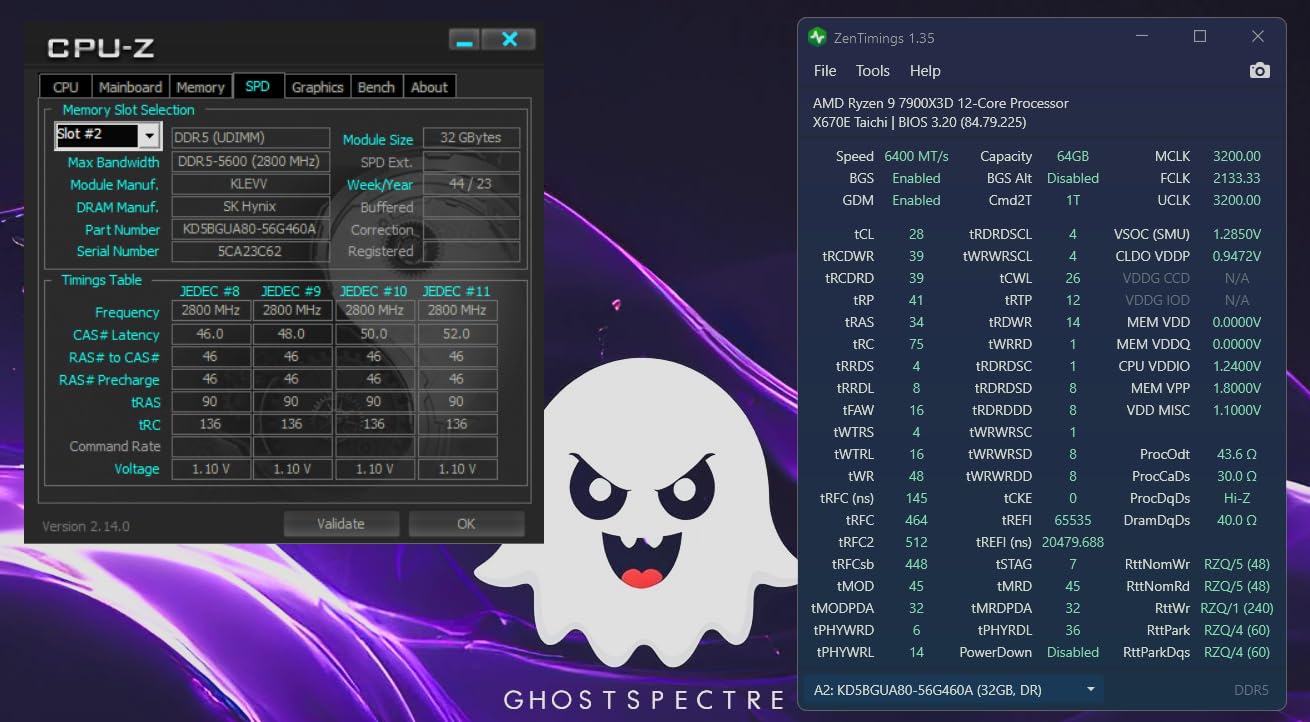
Task: Click the DDR5 (UDIMM) memory type field
Action: 250,137
